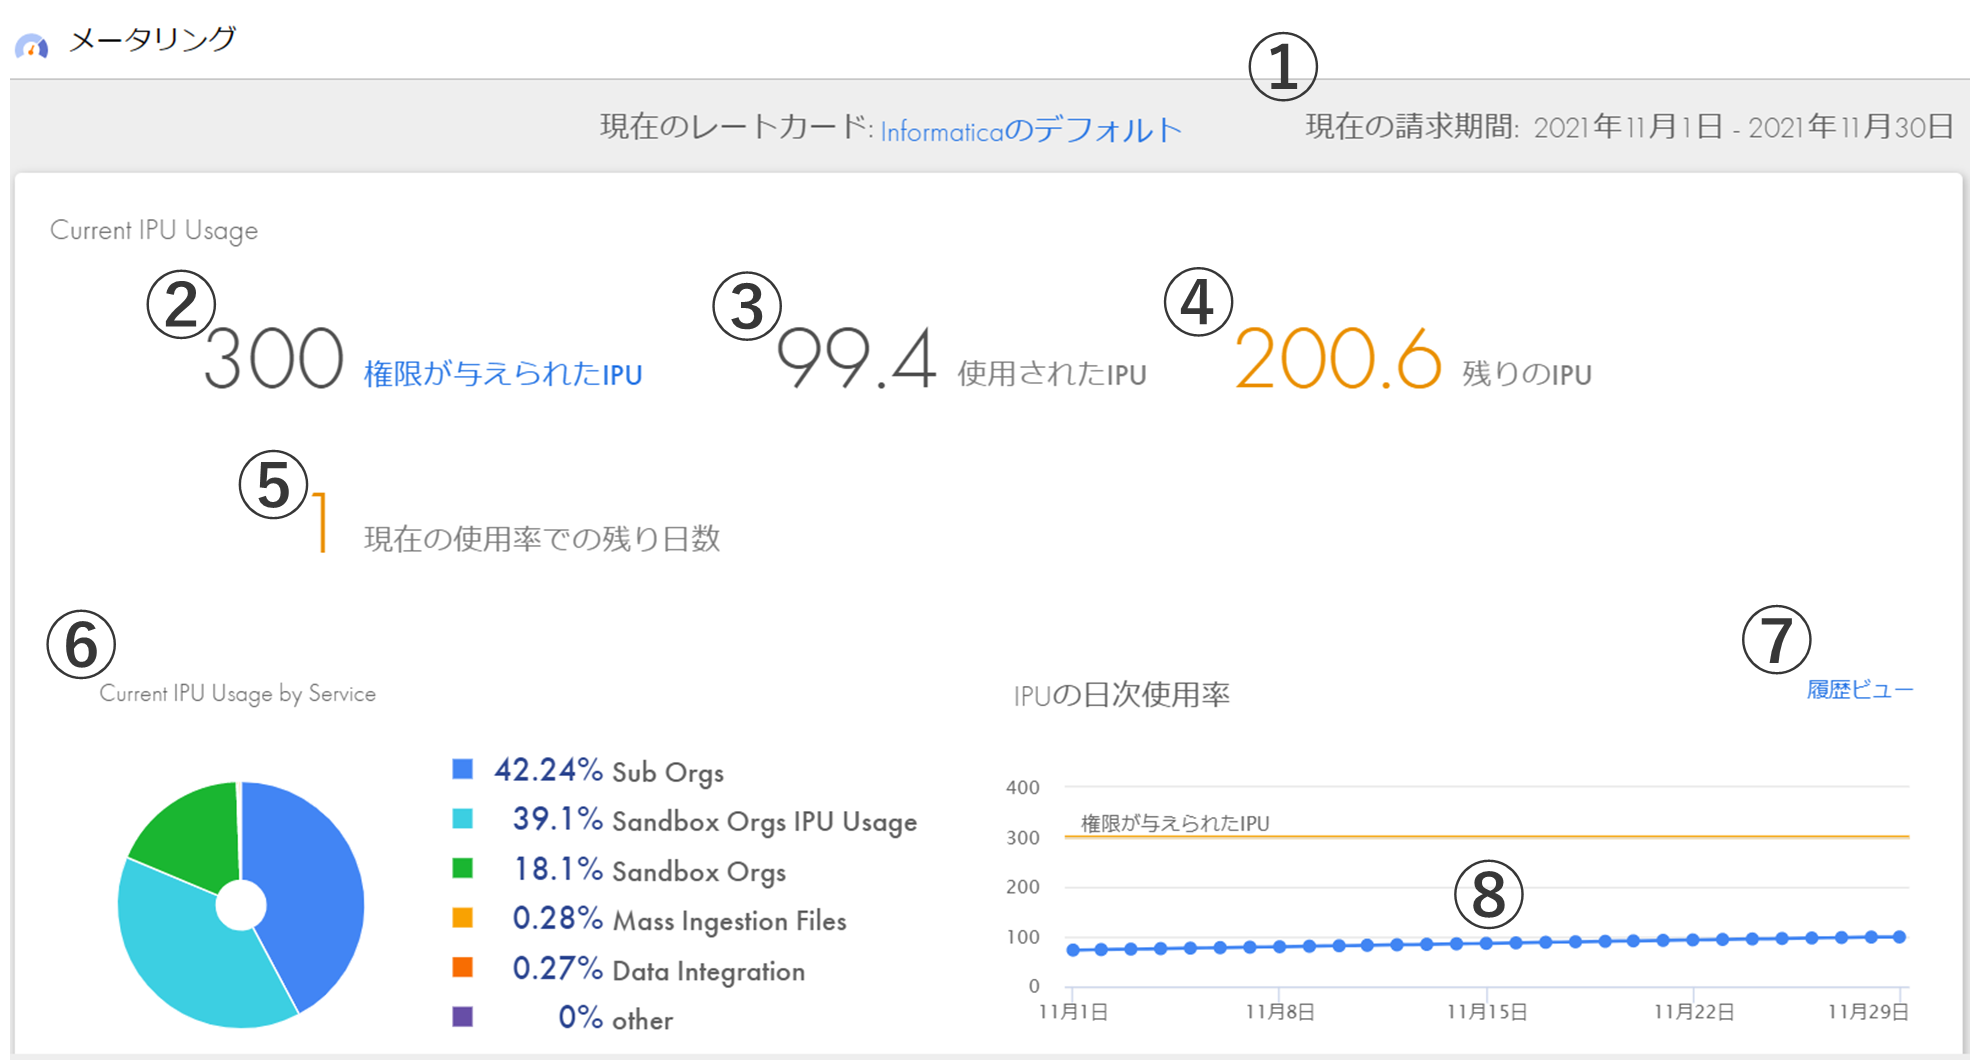Click the 300 entitled IPU value

pyautogui.click(x=274, y=358)
